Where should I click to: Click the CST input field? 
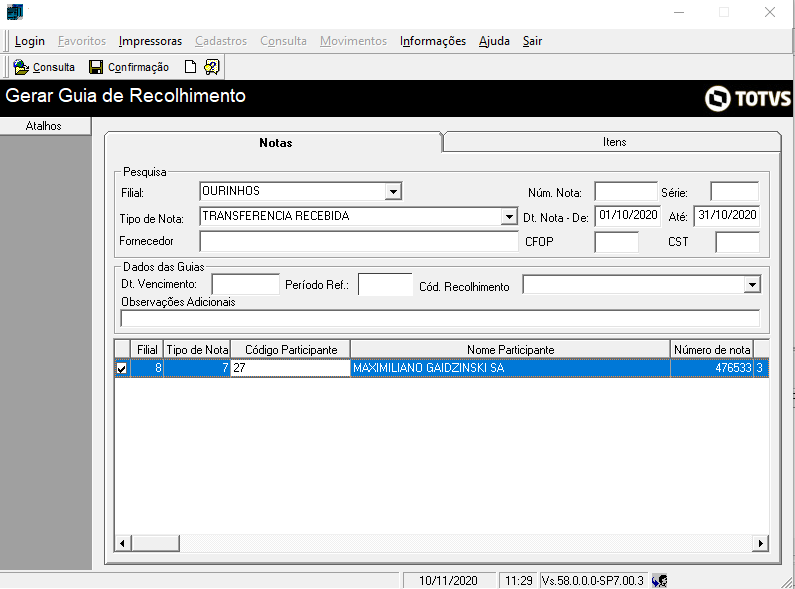737,242
